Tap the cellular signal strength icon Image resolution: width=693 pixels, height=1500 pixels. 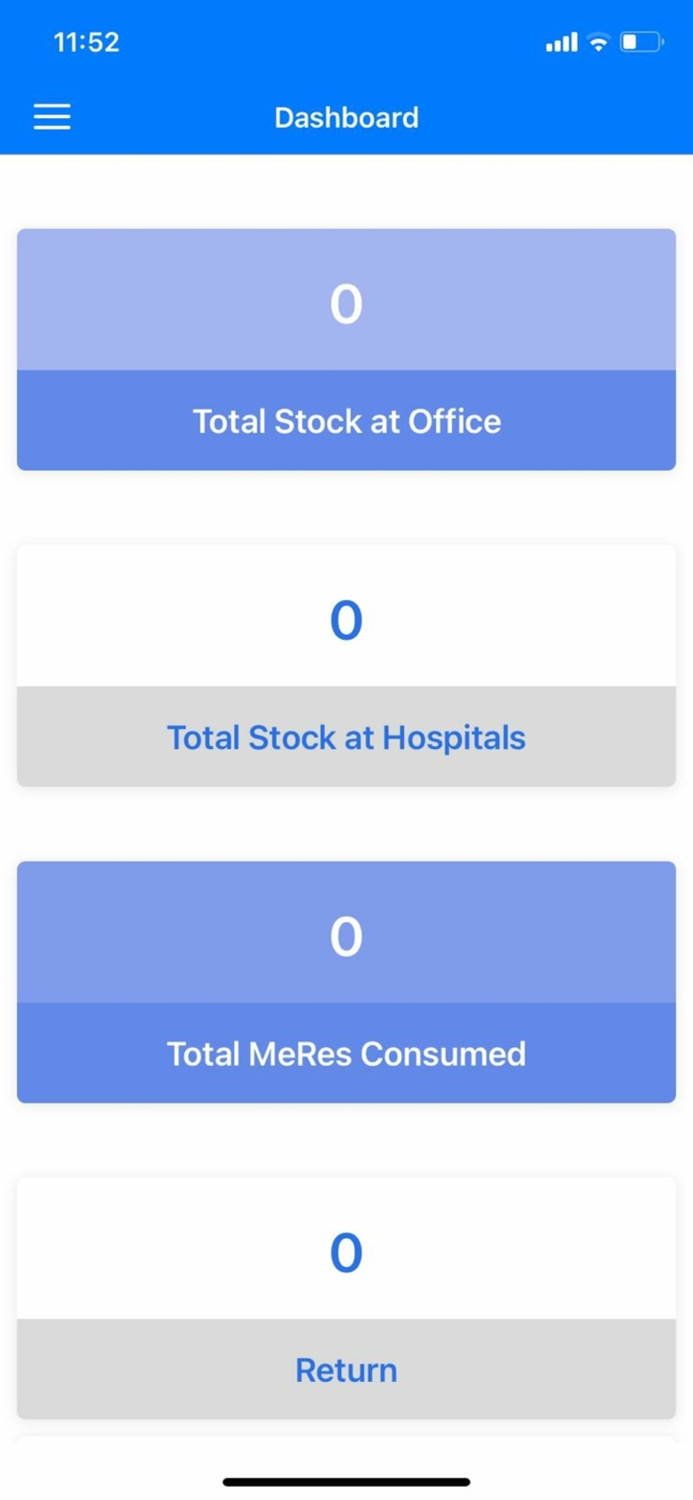[560, 41]
